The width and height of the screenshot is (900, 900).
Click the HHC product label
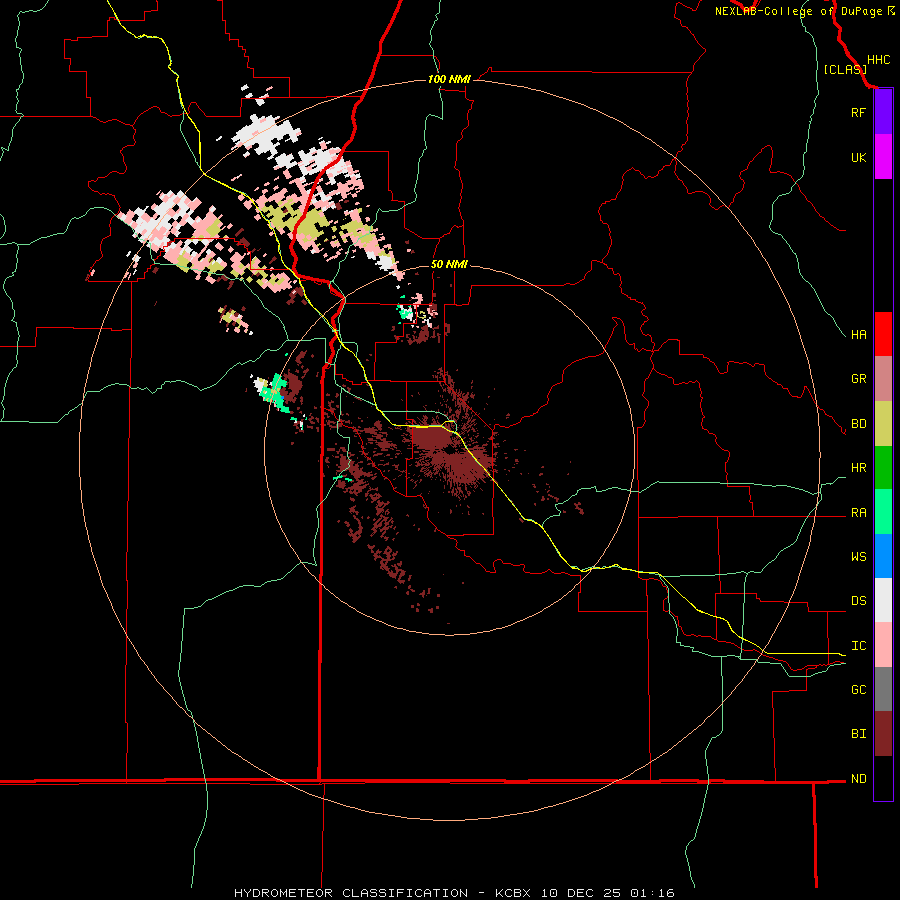click(x=878, y=60)
